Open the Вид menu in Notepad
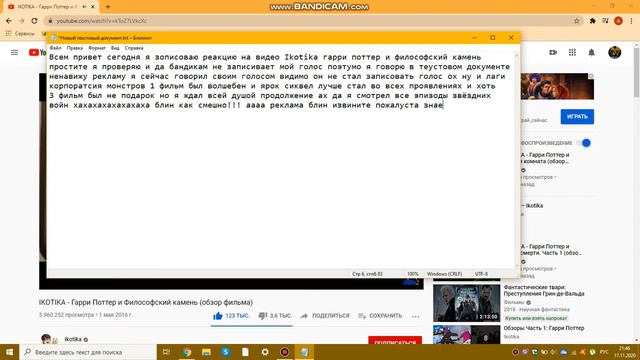Screen dimensions: 640x360 (115, 48)
